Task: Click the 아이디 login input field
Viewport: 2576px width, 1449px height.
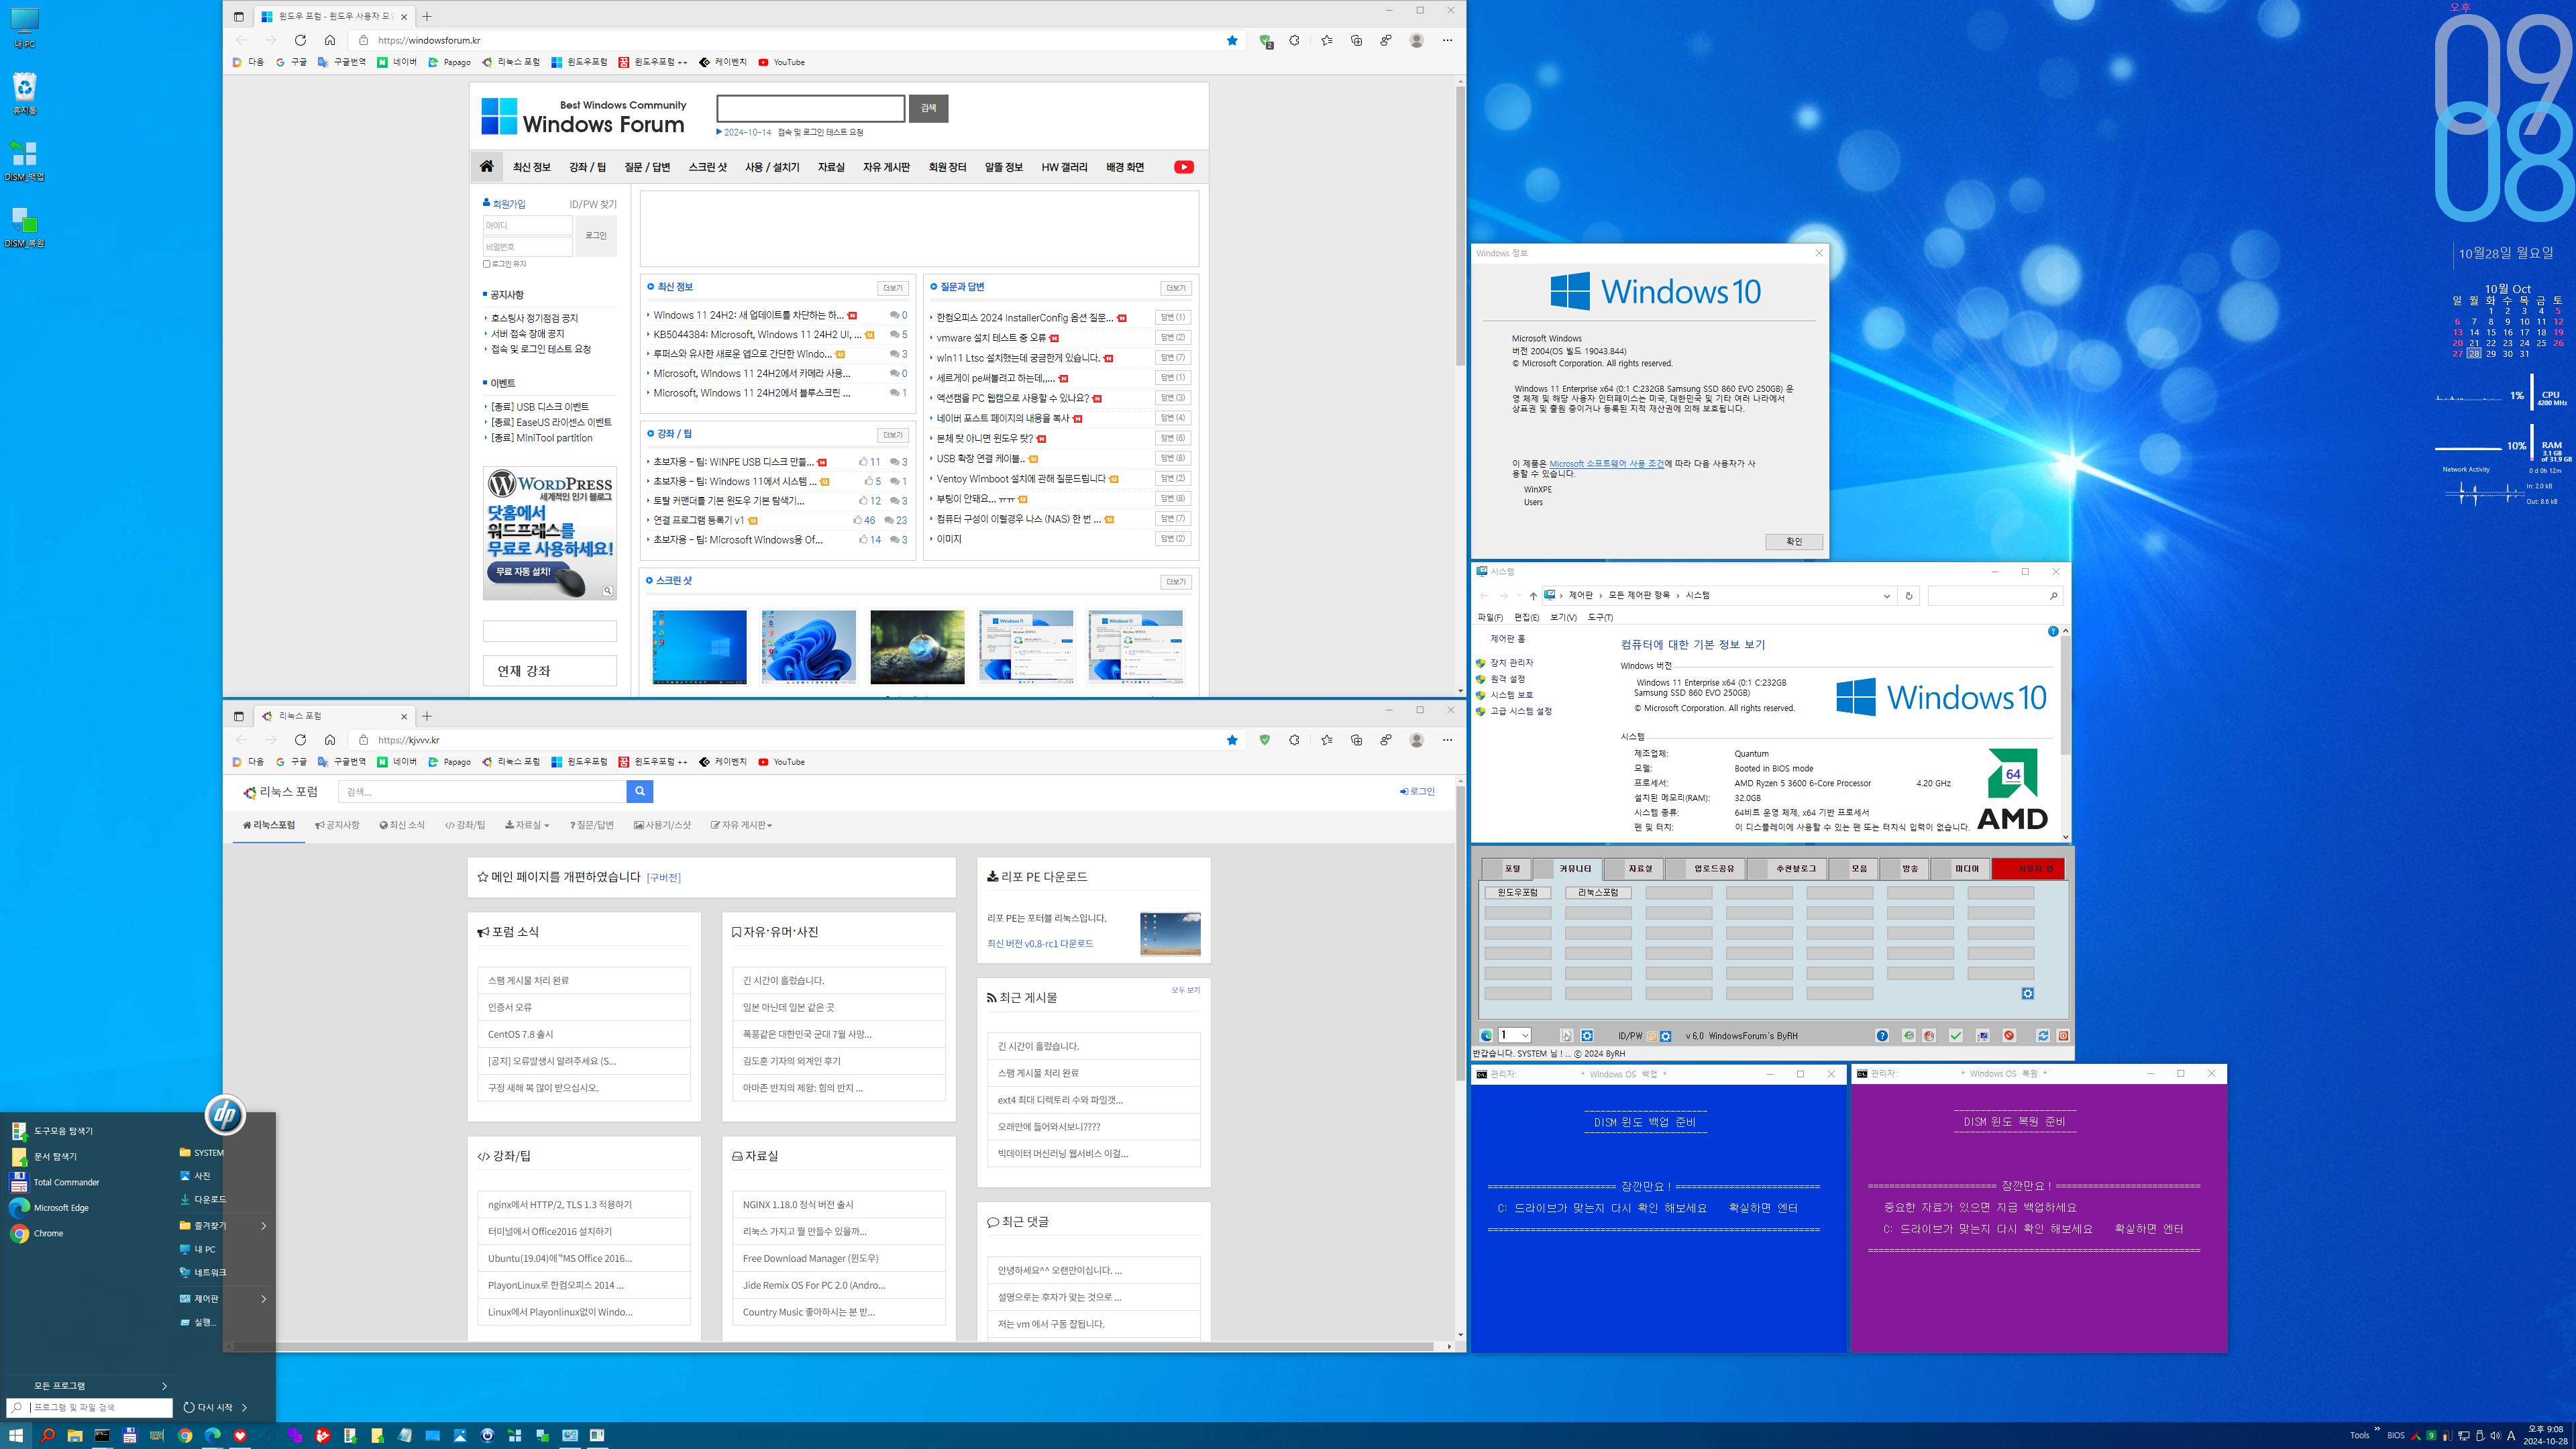Action: pos(527,225)
